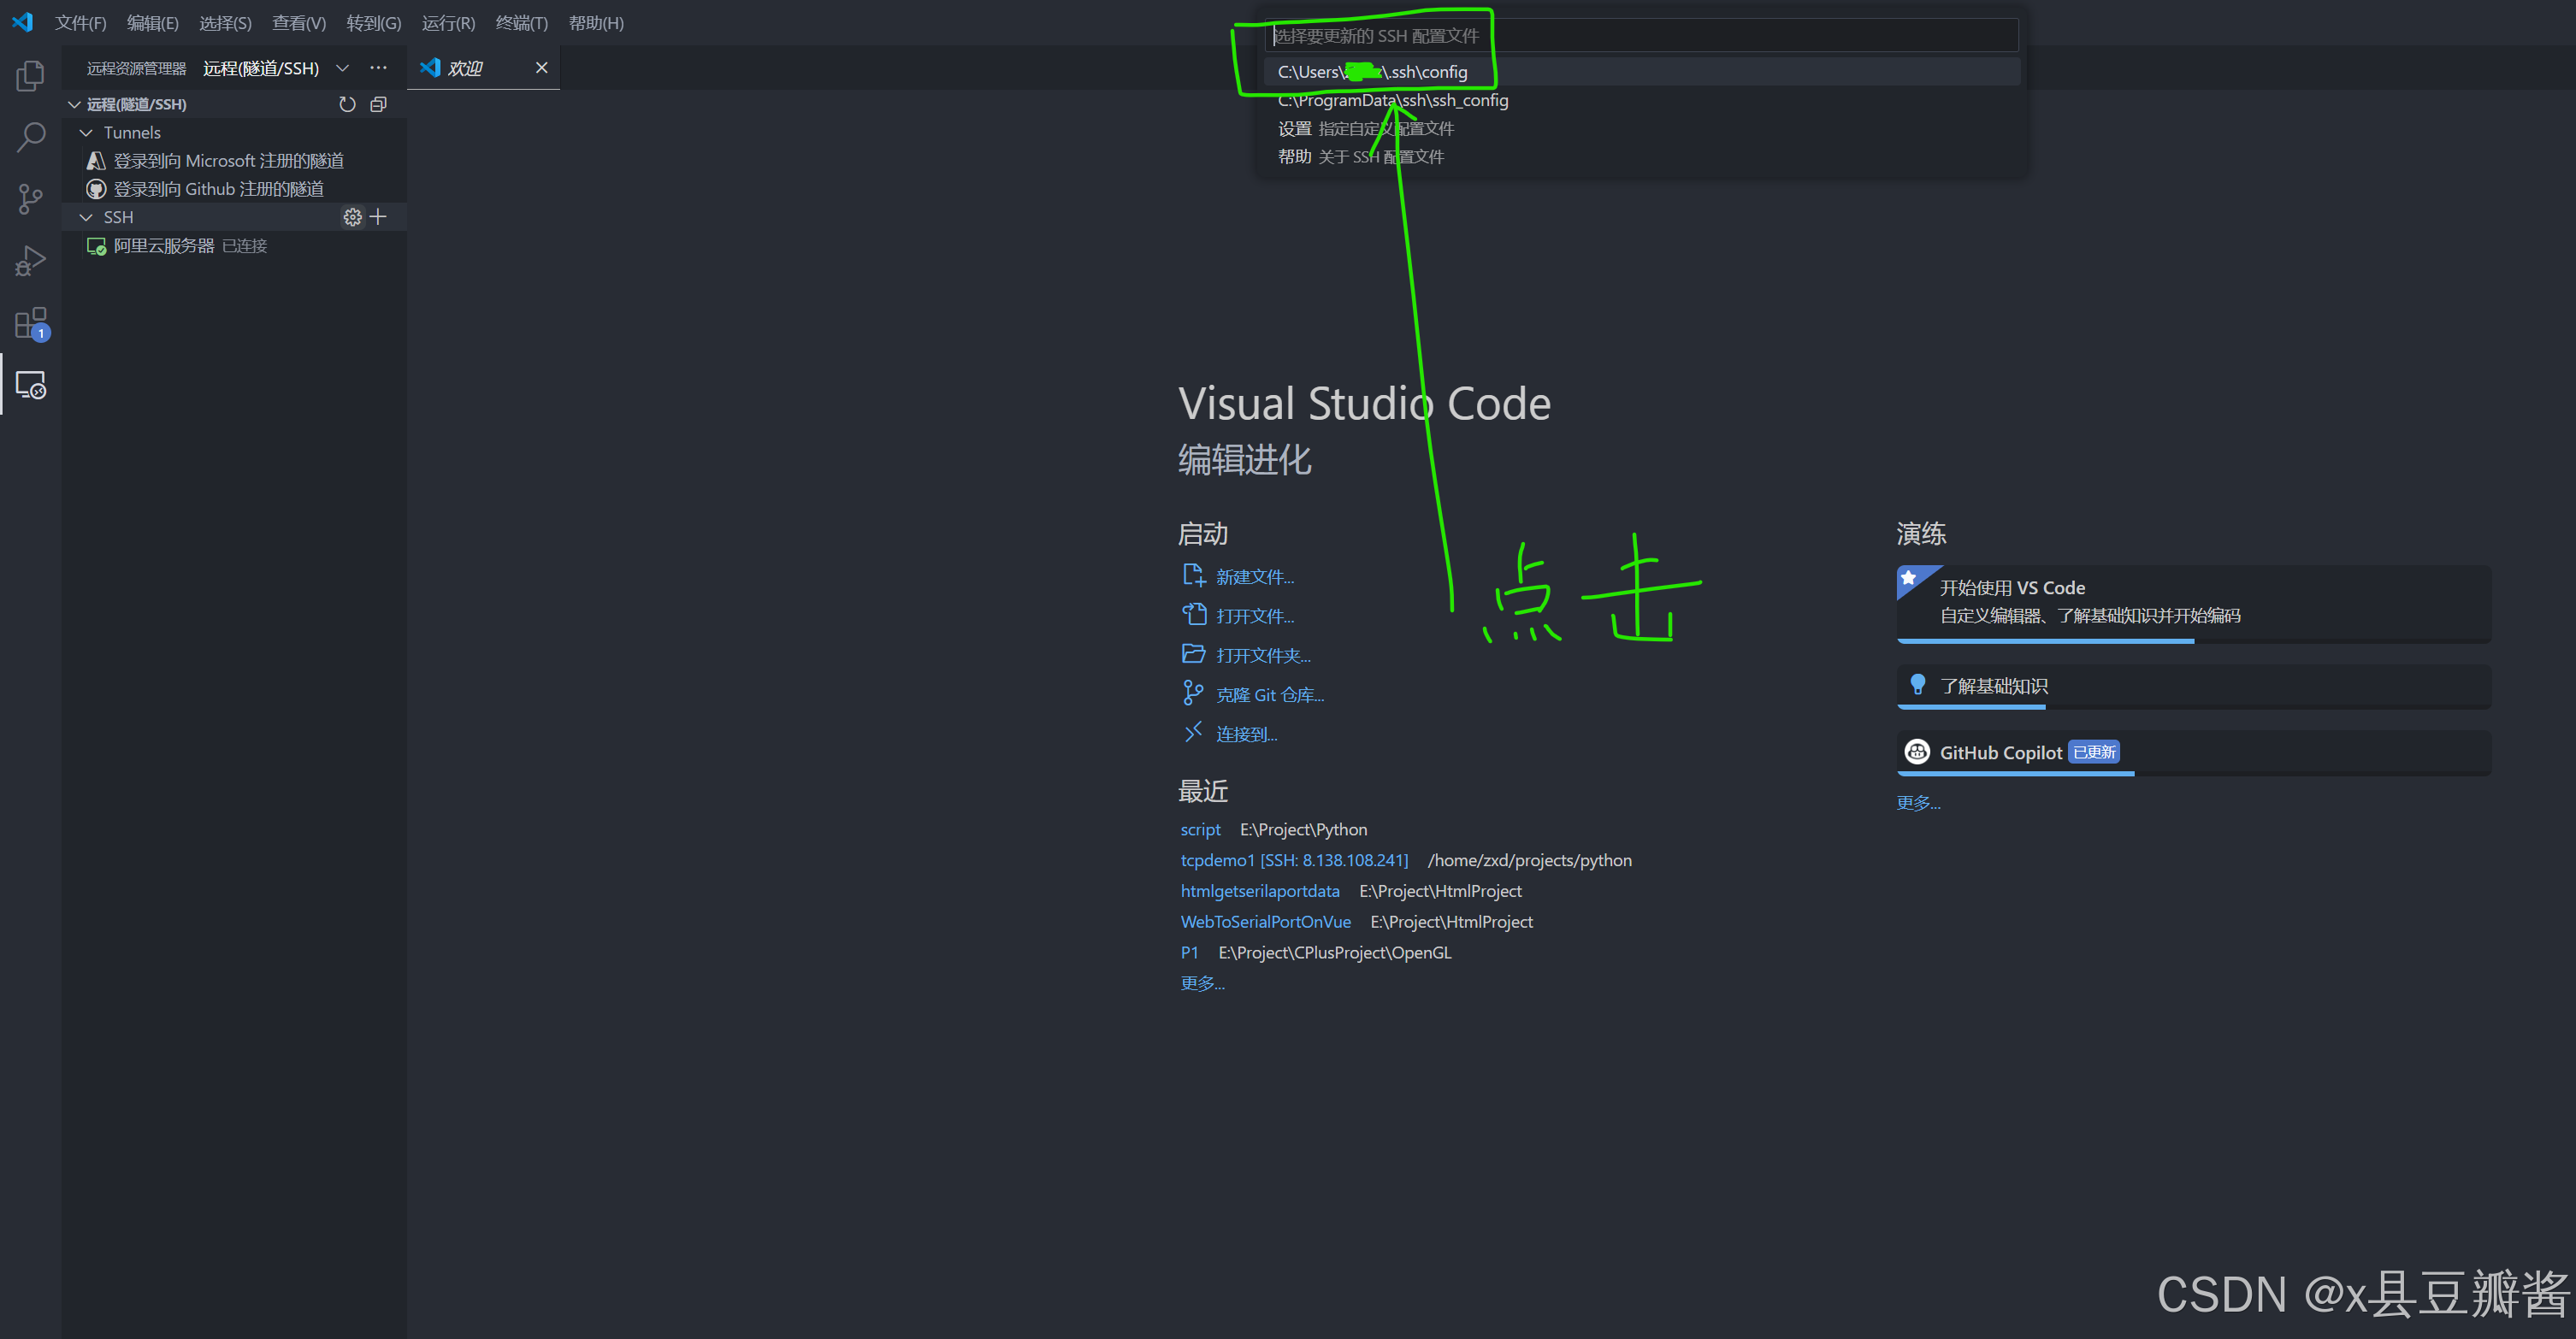This screenshot has height=1339, width=2576.
Task: Open recent P1 OpenGL project
Action: click(1189, 952)
